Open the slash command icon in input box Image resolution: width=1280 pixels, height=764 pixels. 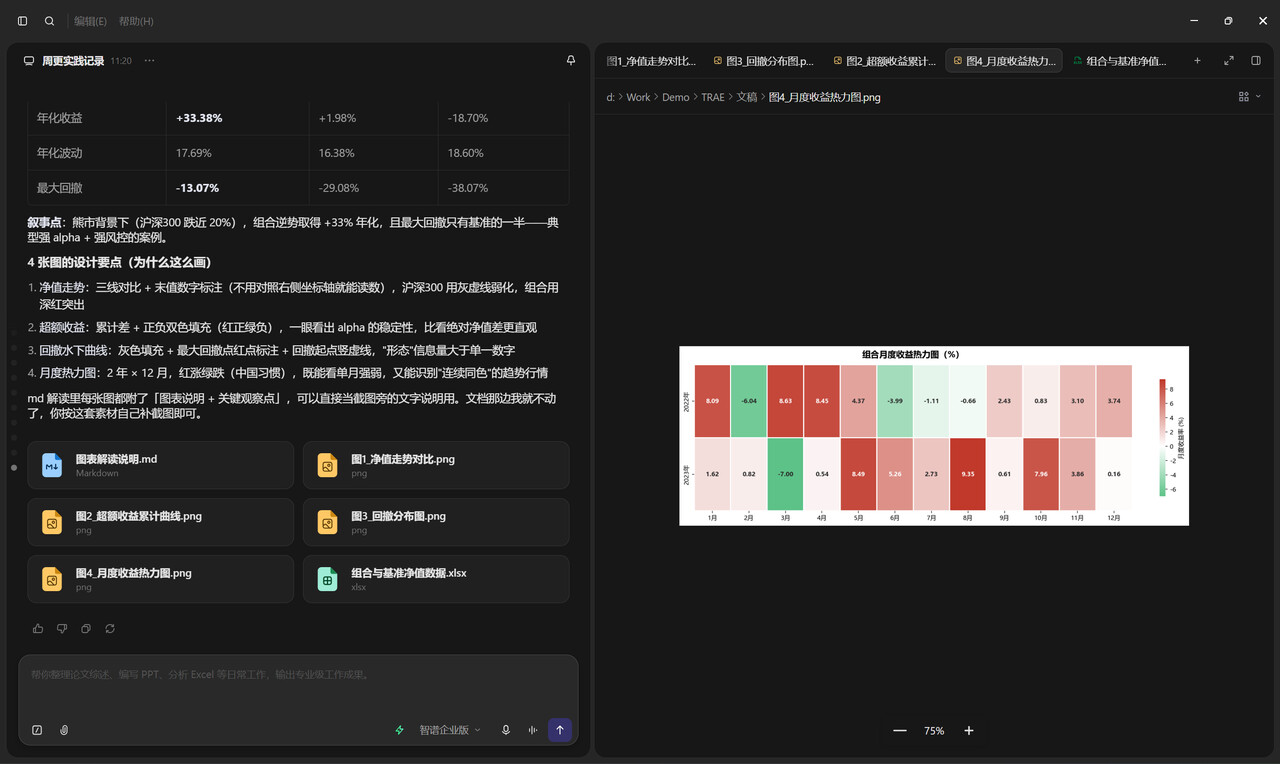37,730
